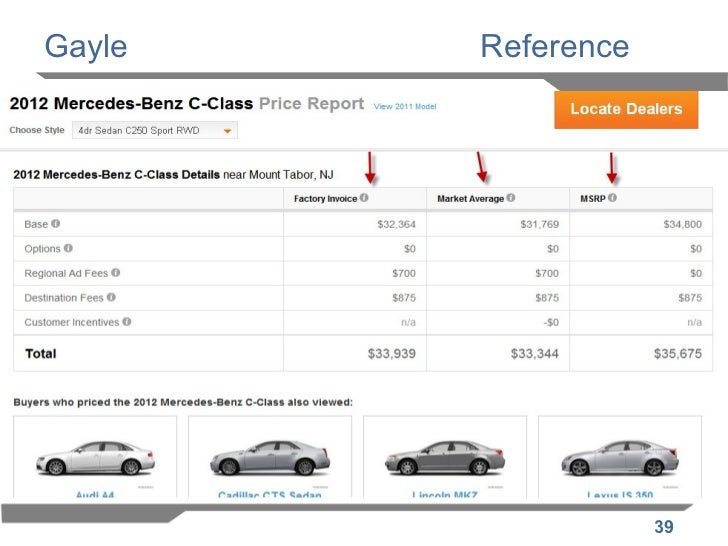Viewport: 728px width, 546px height.
Task: Click the MSRP total $35,675
Action: pos(677,354)
